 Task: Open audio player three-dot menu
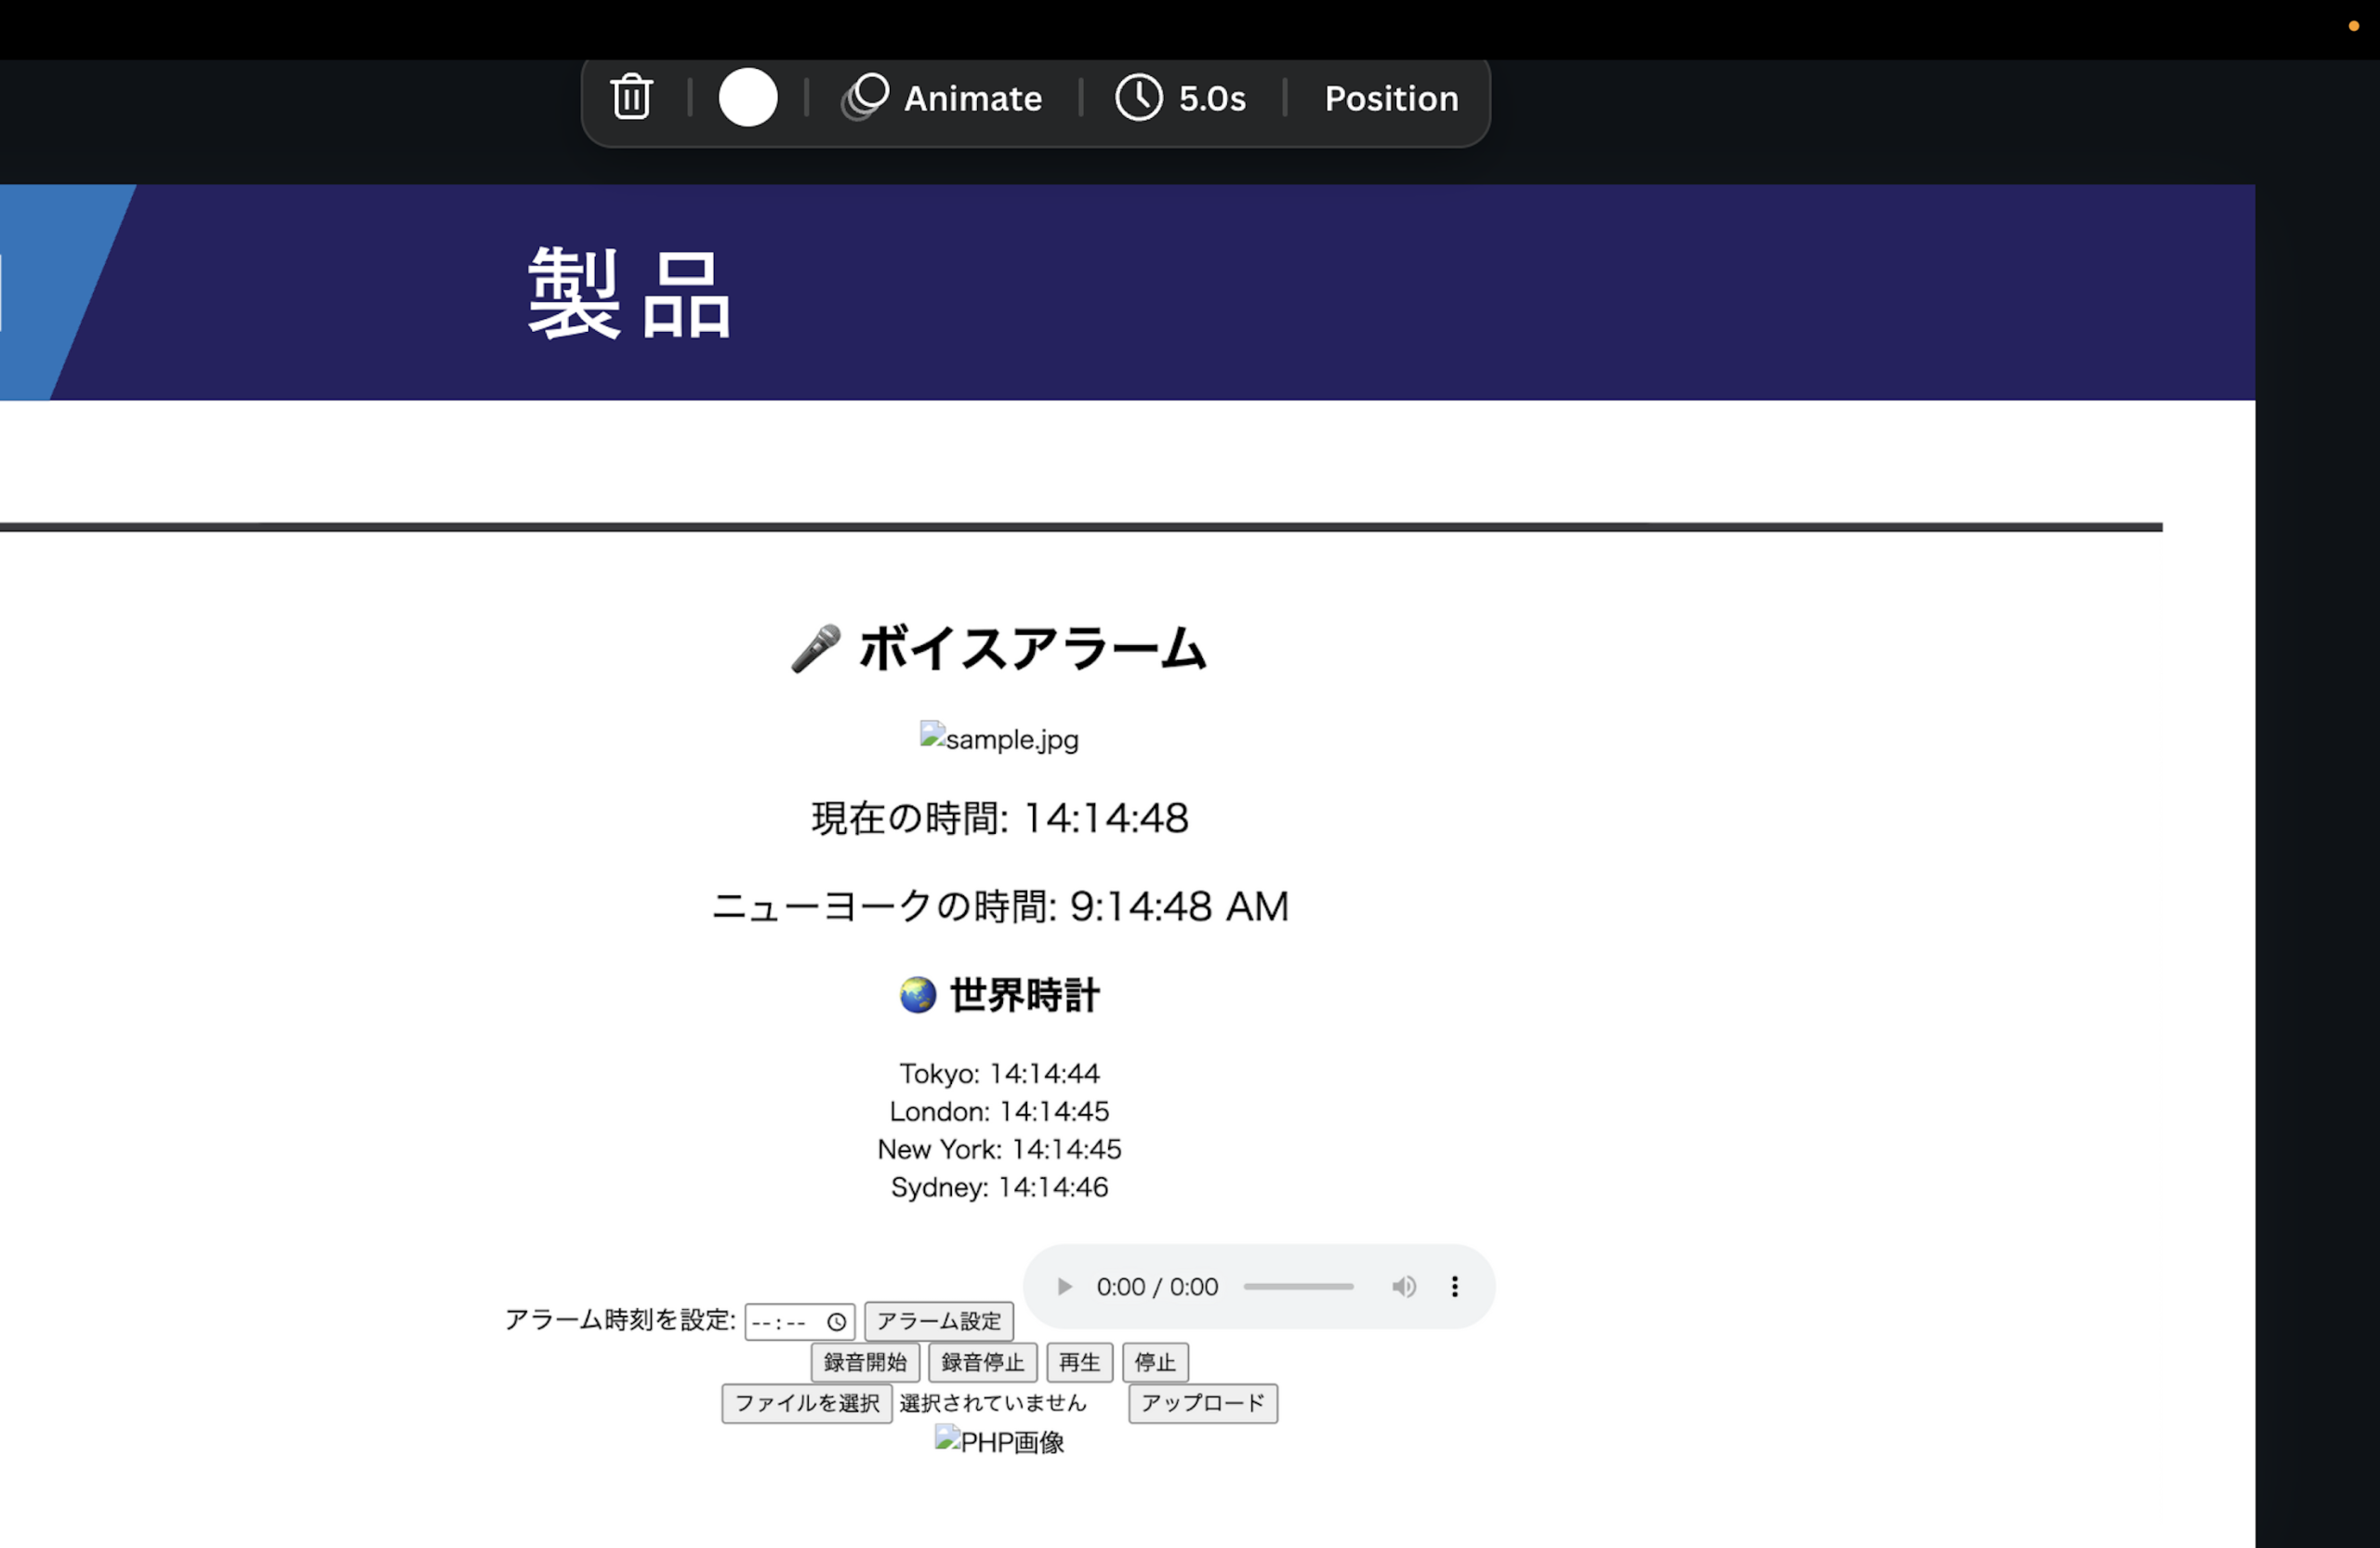(x=1454, y=1286)
